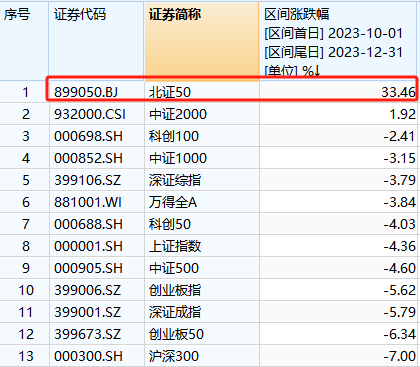Click the -3.84 change value
420x367 pixels.
click(x=399, y=202)
